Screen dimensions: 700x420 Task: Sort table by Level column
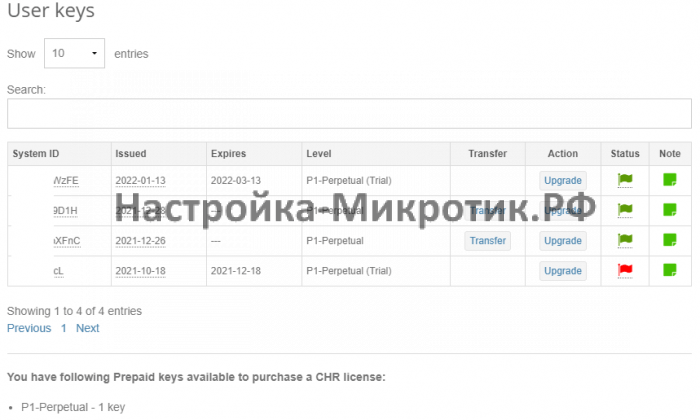pyautogui.click(x=376, y=154)
